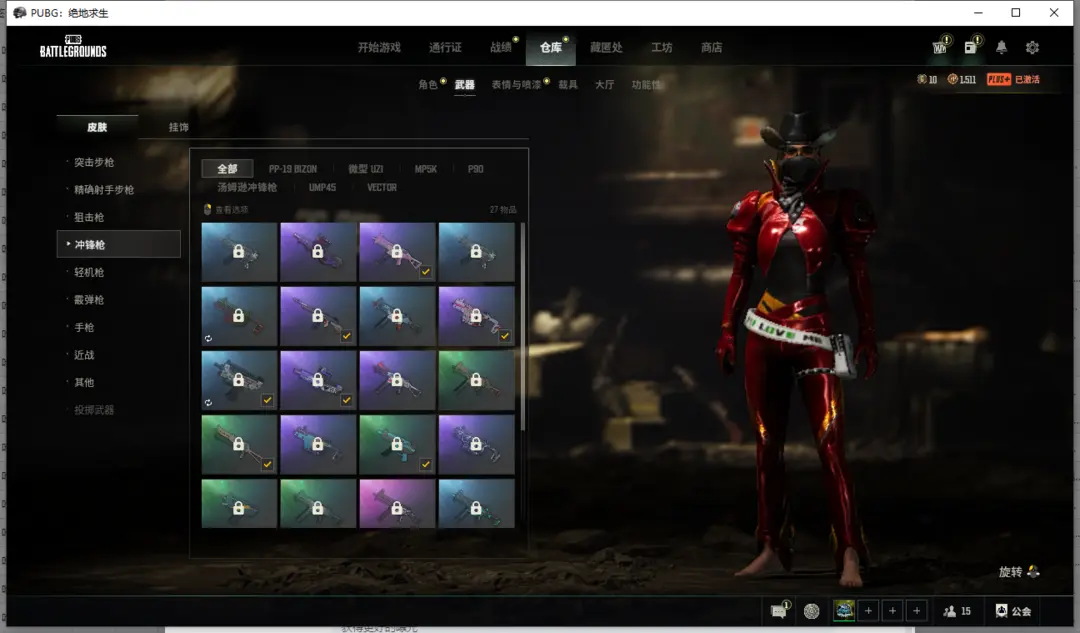Open the 商店 tab
Image resolution: width=1080 pixels, height=633 pixels.
point(712,48)
